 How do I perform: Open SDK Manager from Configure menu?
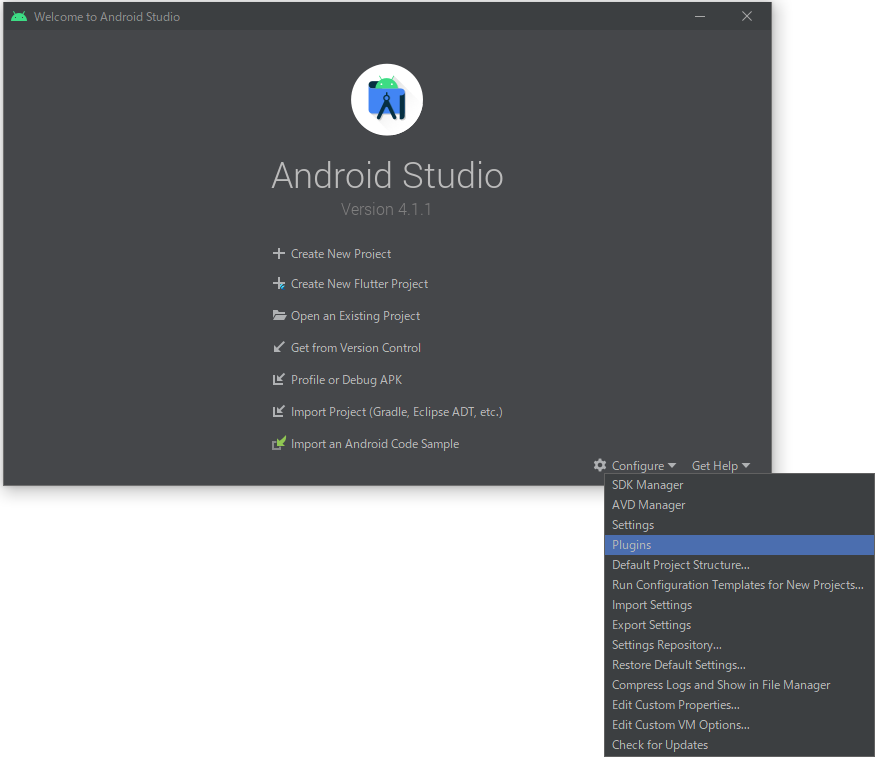point(739,485)
